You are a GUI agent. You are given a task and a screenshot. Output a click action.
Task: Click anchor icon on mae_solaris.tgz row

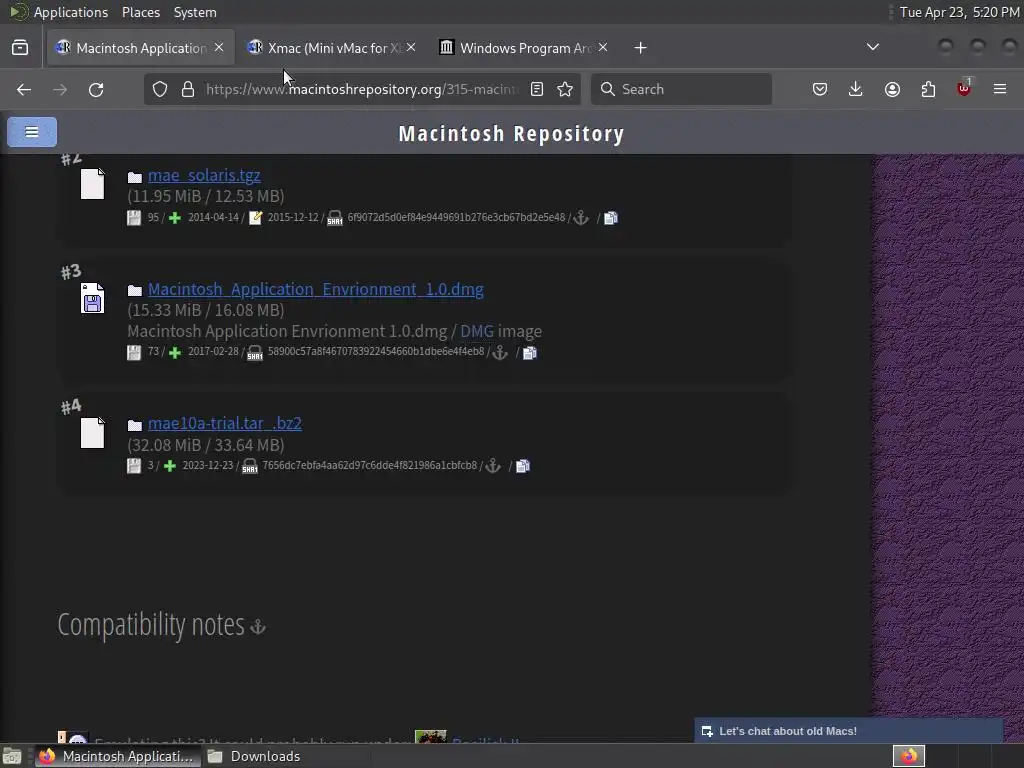pos(581,218)
